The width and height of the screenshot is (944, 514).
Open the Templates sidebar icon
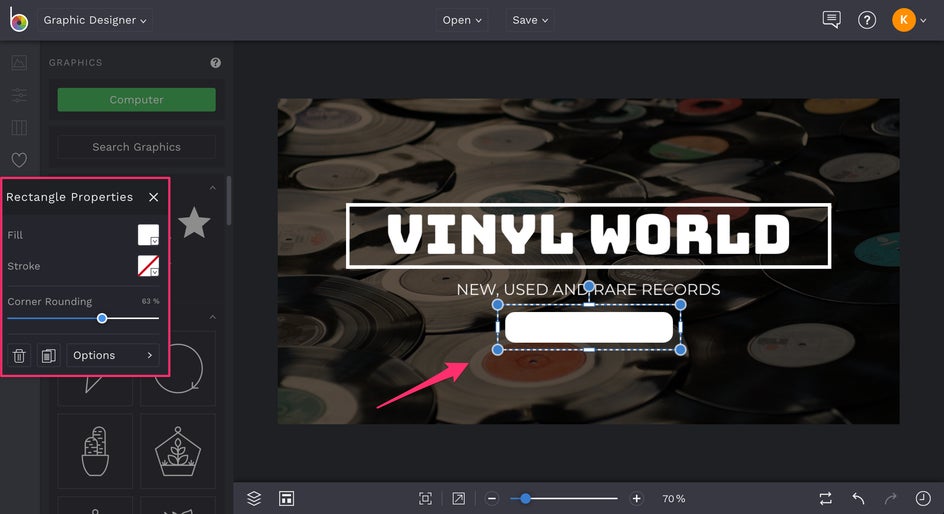click(19, 128)
